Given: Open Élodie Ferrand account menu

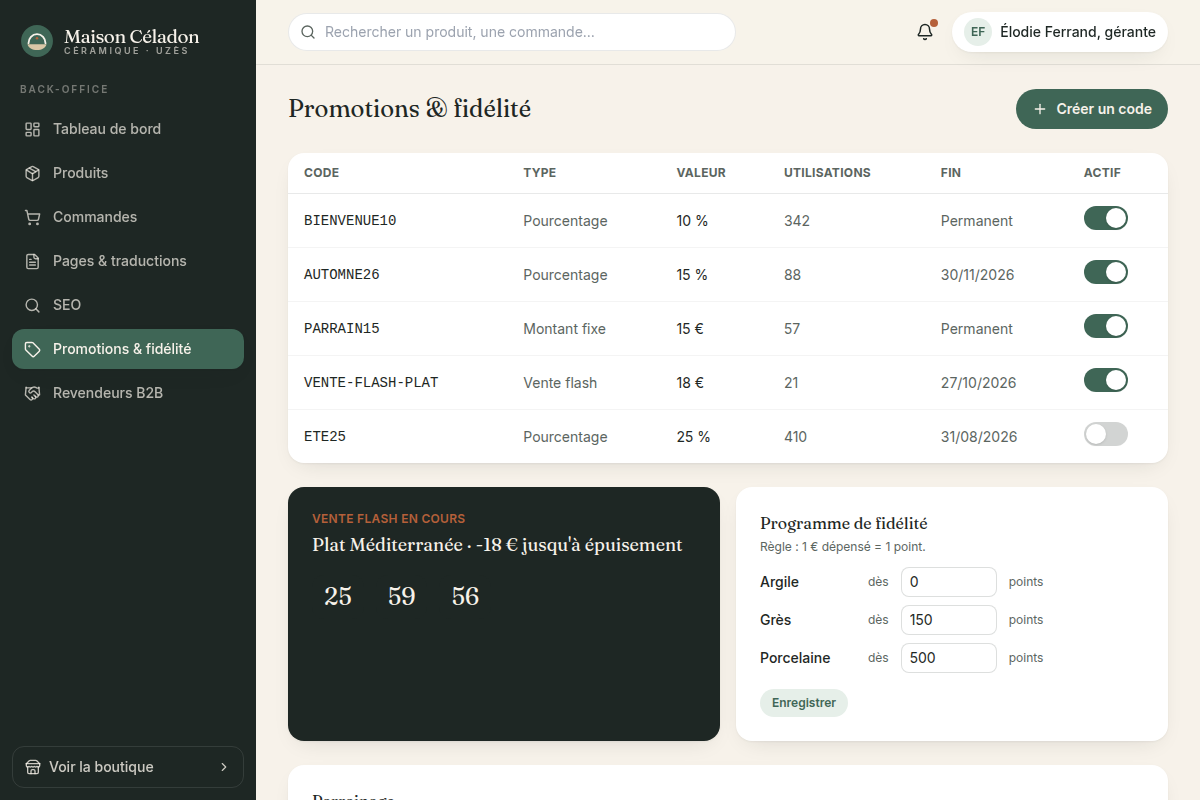Looking at the screenshot, I should pos(1060,32).
